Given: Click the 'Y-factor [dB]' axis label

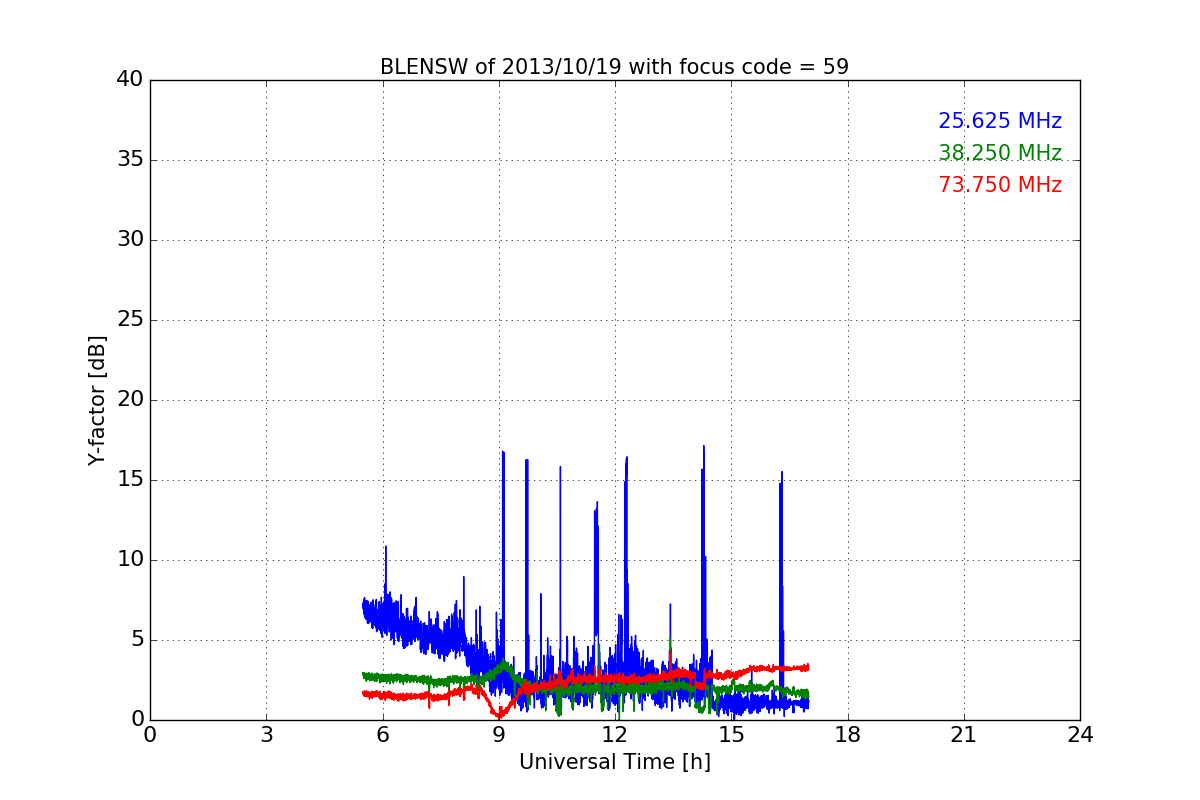Looking at the screenshot, I should point(97,400).
